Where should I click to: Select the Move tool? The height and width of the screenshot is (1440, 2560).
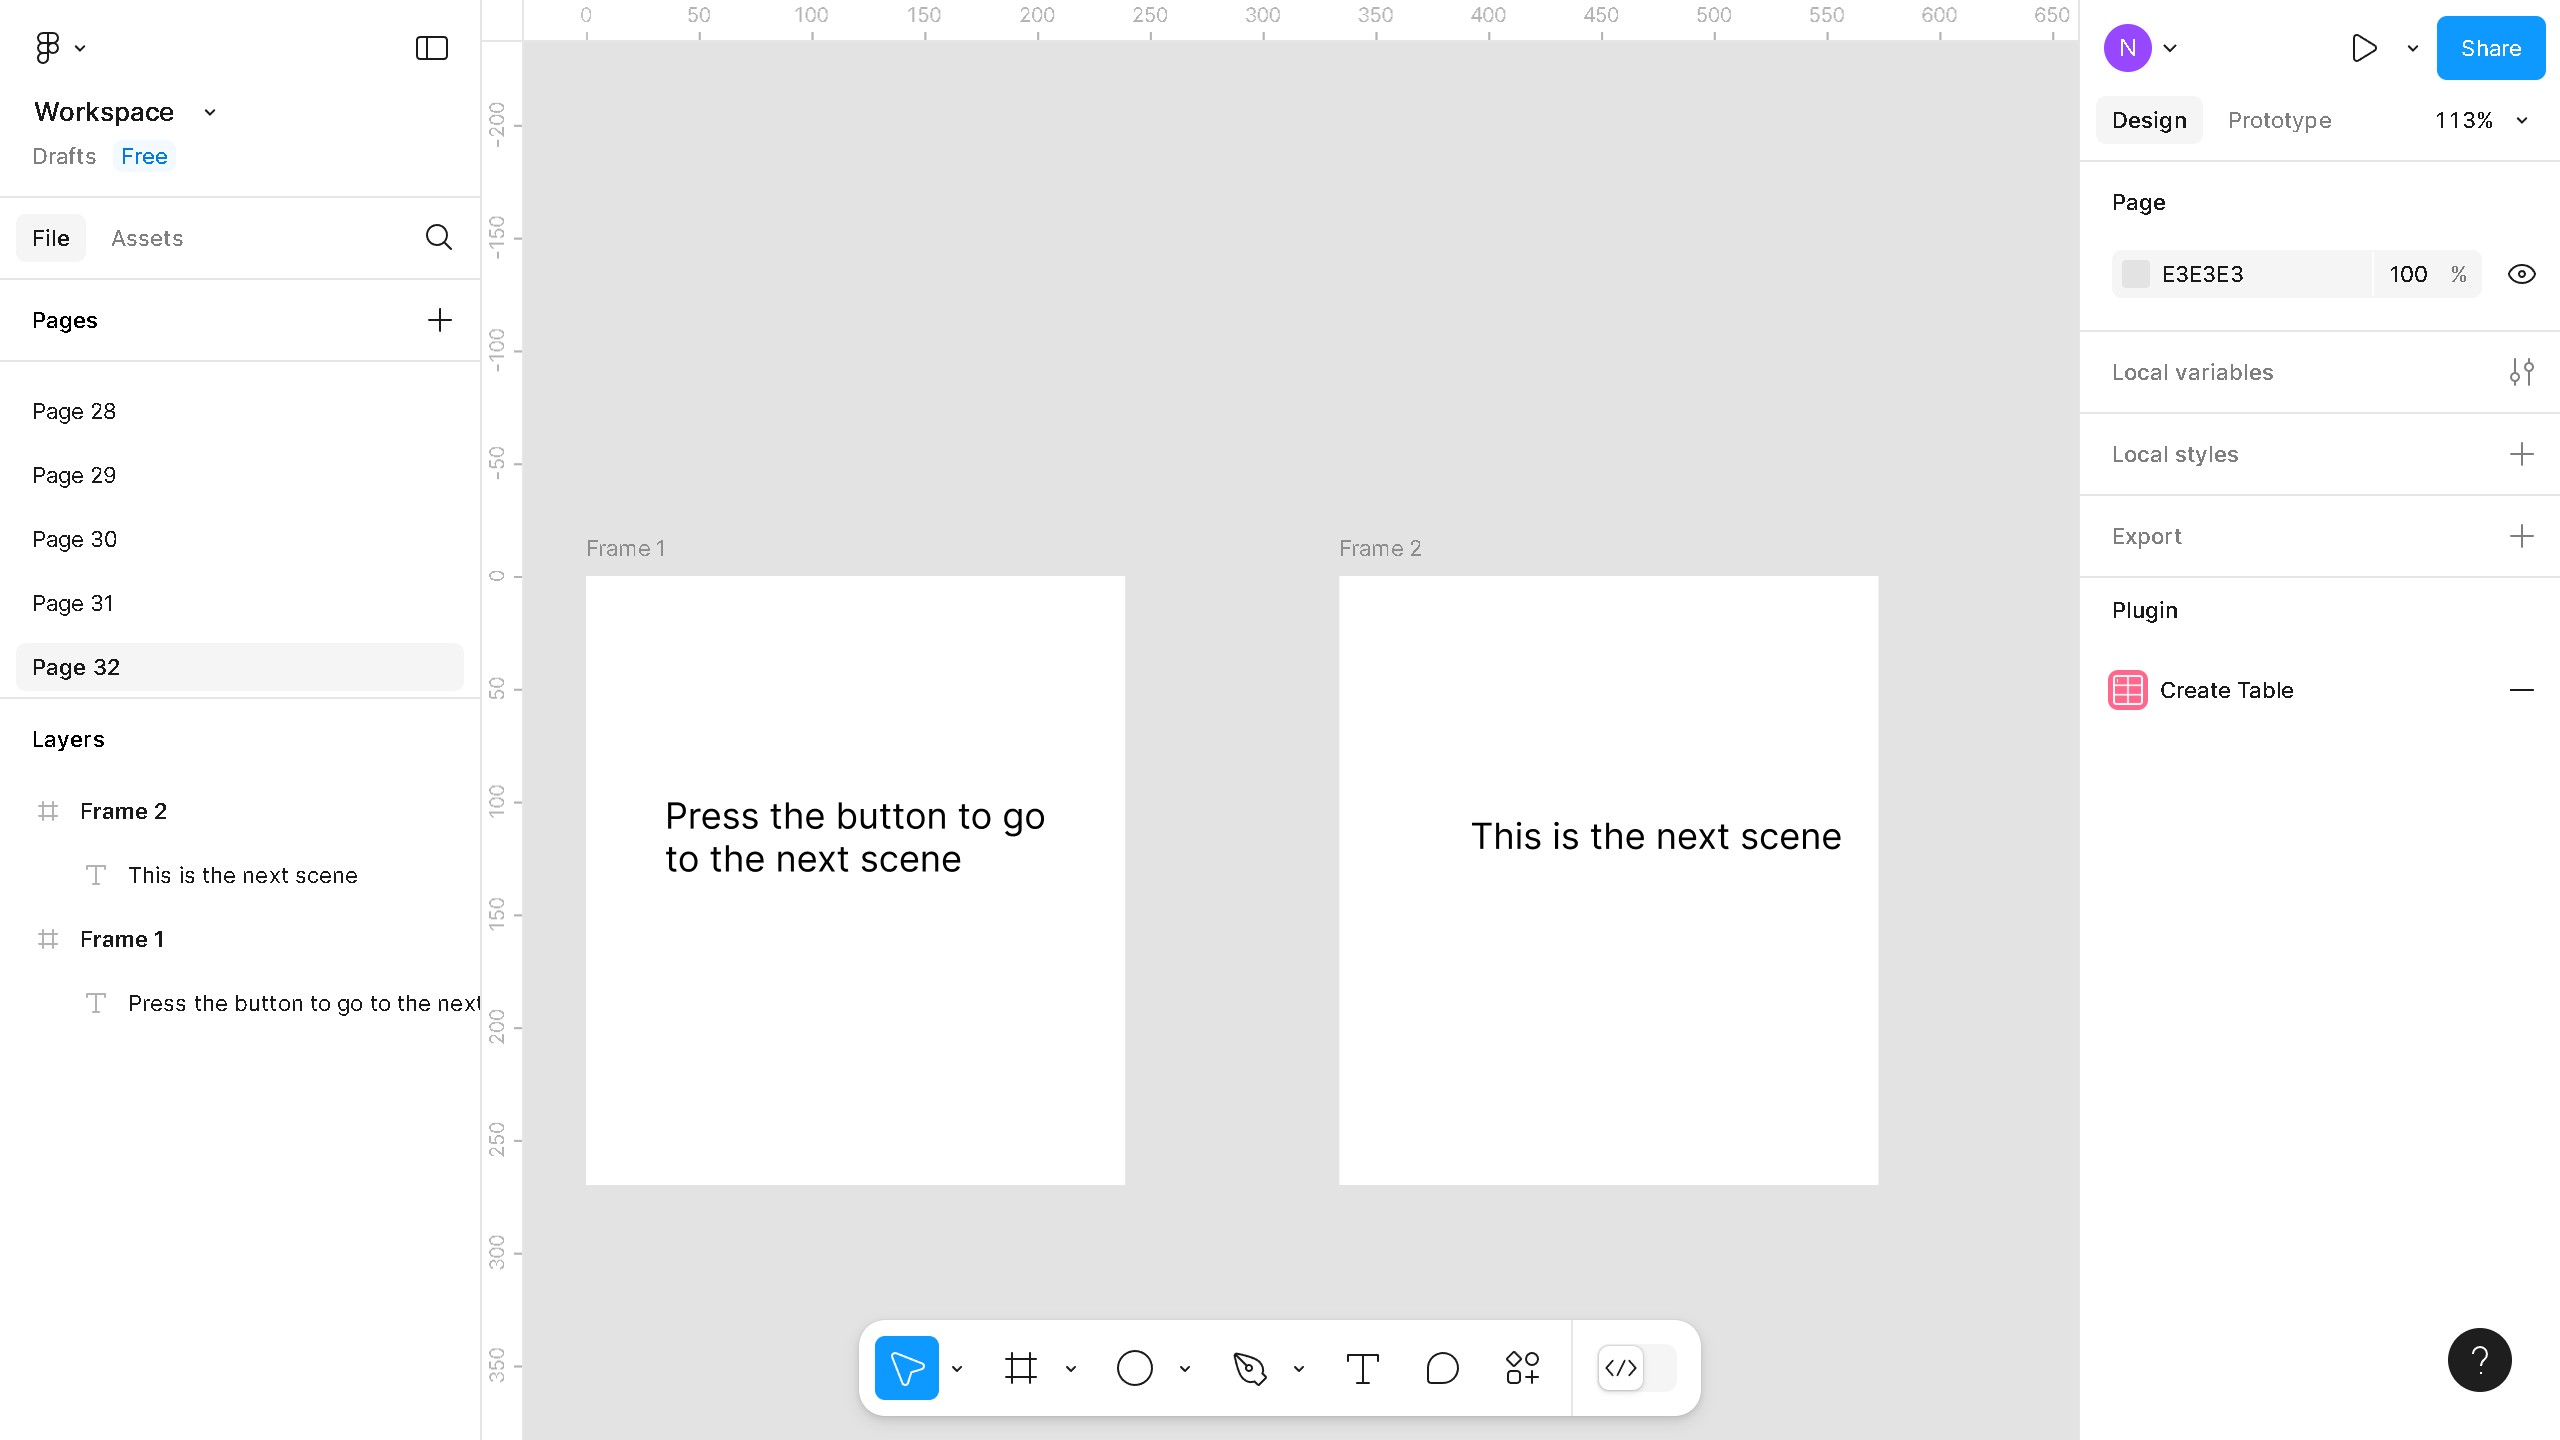[906, 1367]
